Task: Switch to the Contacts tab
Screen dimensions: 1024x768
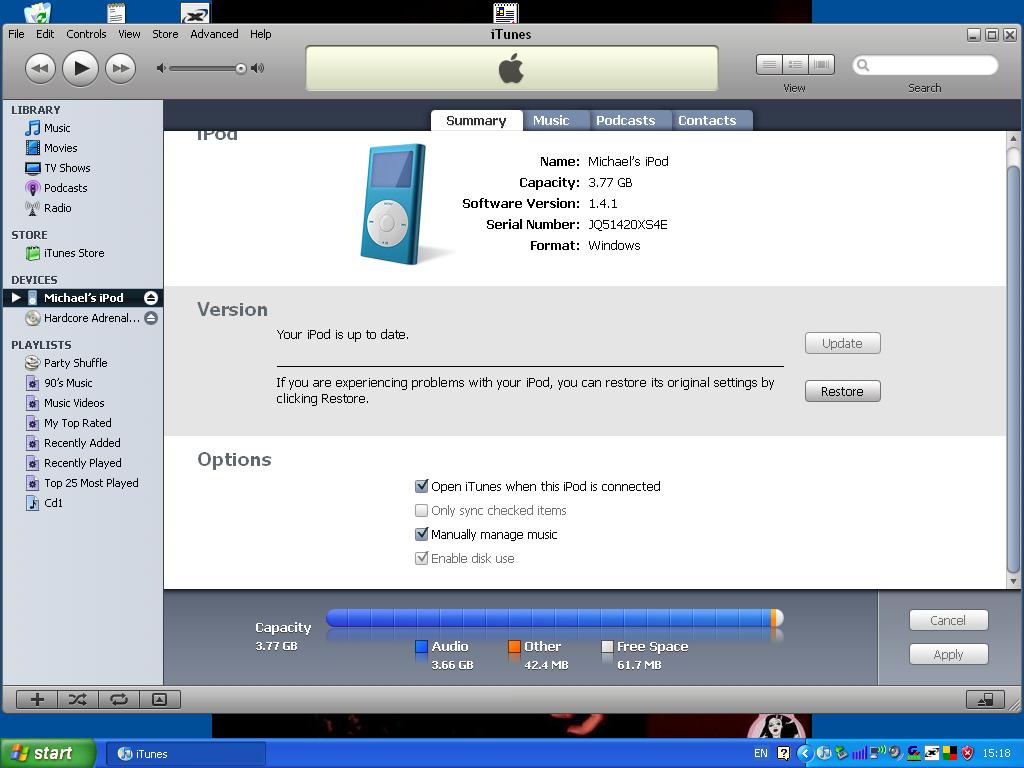Action: (x=707, y=120)
